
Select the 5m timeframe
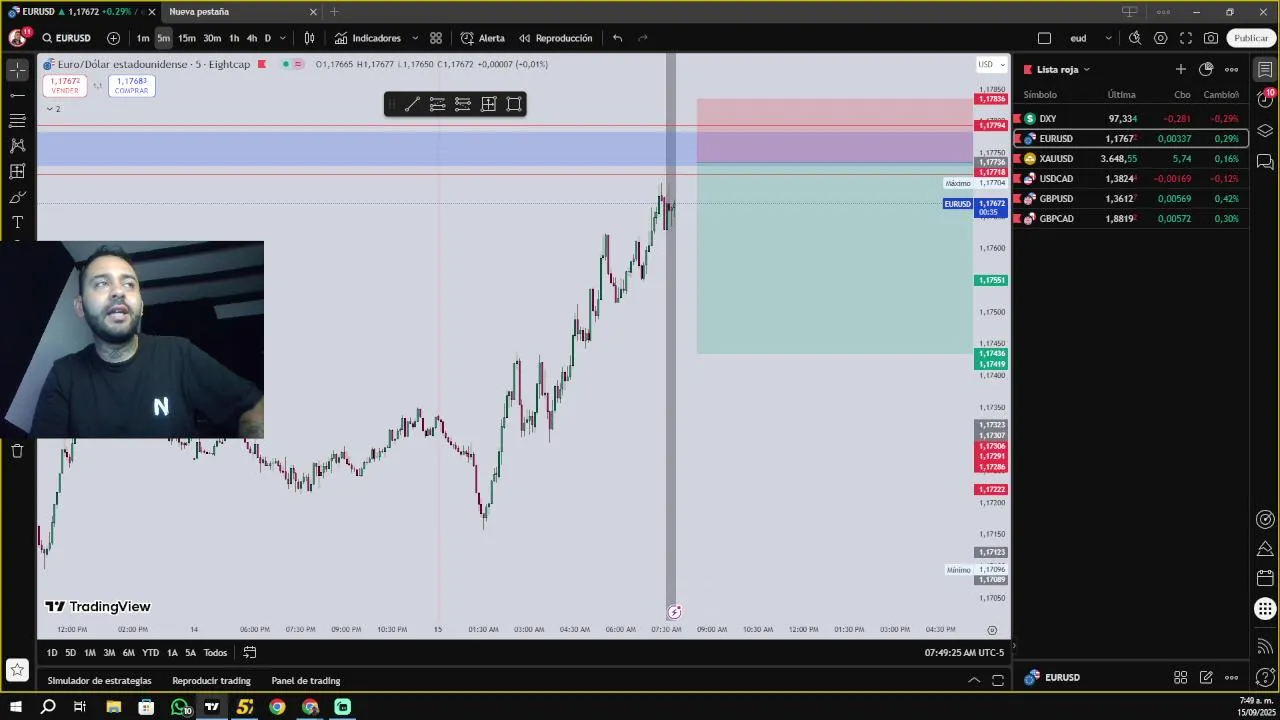163,38
